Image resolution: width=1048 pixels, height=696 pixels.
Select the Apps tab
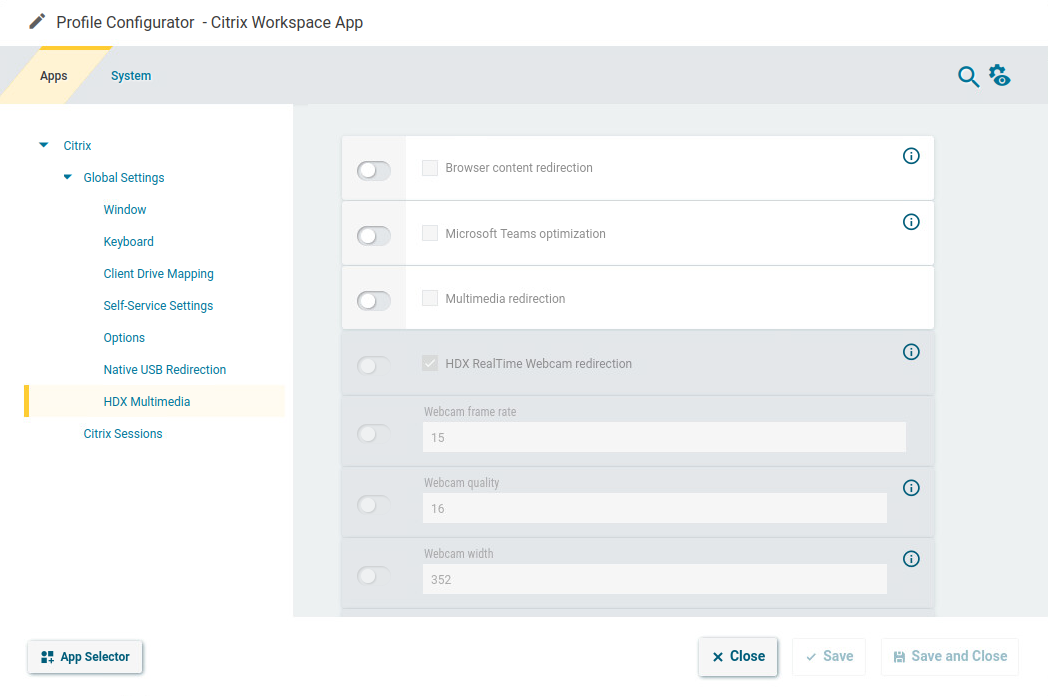(54, 76)
